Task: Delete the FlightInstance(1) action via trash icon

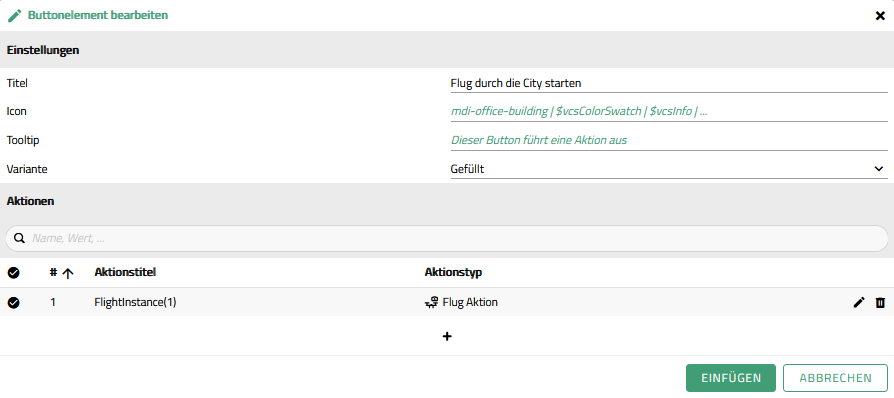Action: click(x=880, y=302)
